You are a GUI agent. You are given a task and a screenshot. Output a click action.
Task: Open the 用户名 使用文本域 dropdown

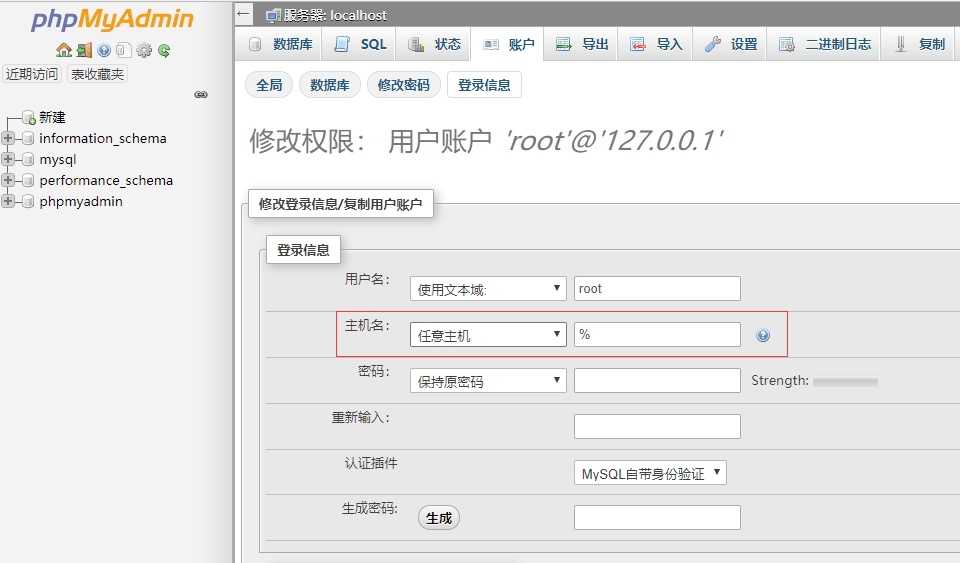(x=488, y=289)
